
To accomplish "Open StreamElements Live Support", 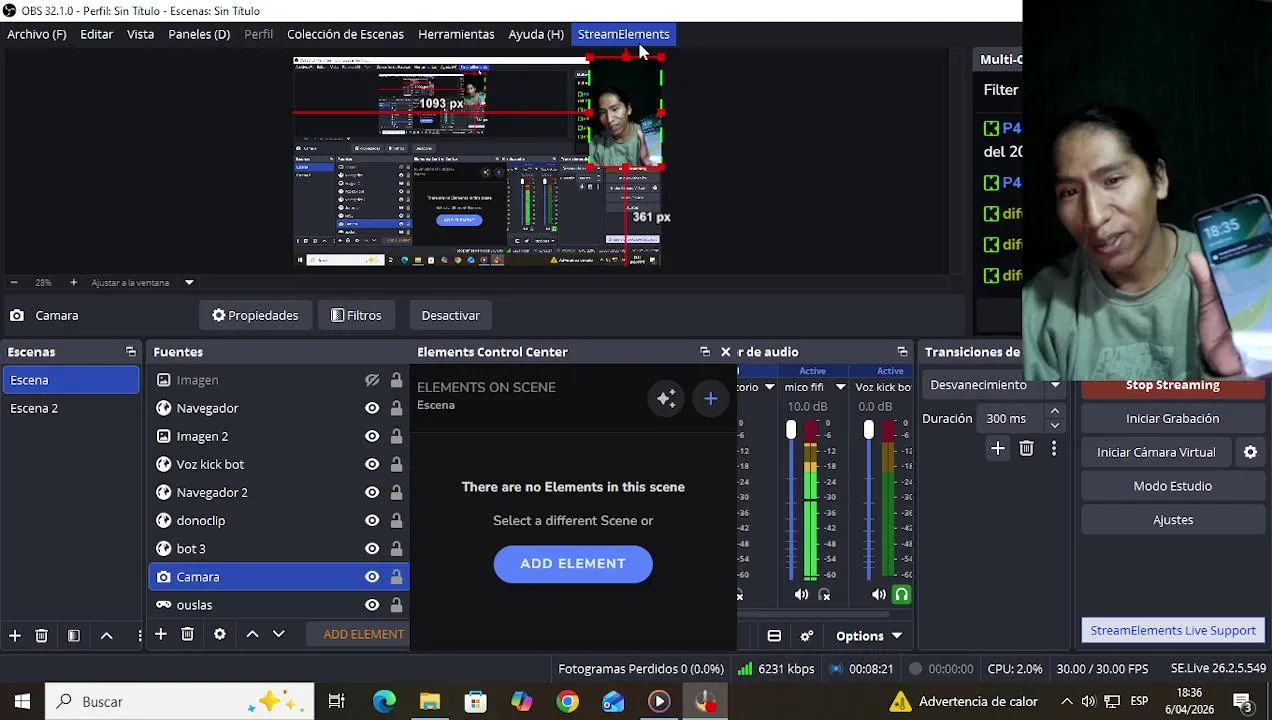I will pyautogui.click(x=1173, y=631).
